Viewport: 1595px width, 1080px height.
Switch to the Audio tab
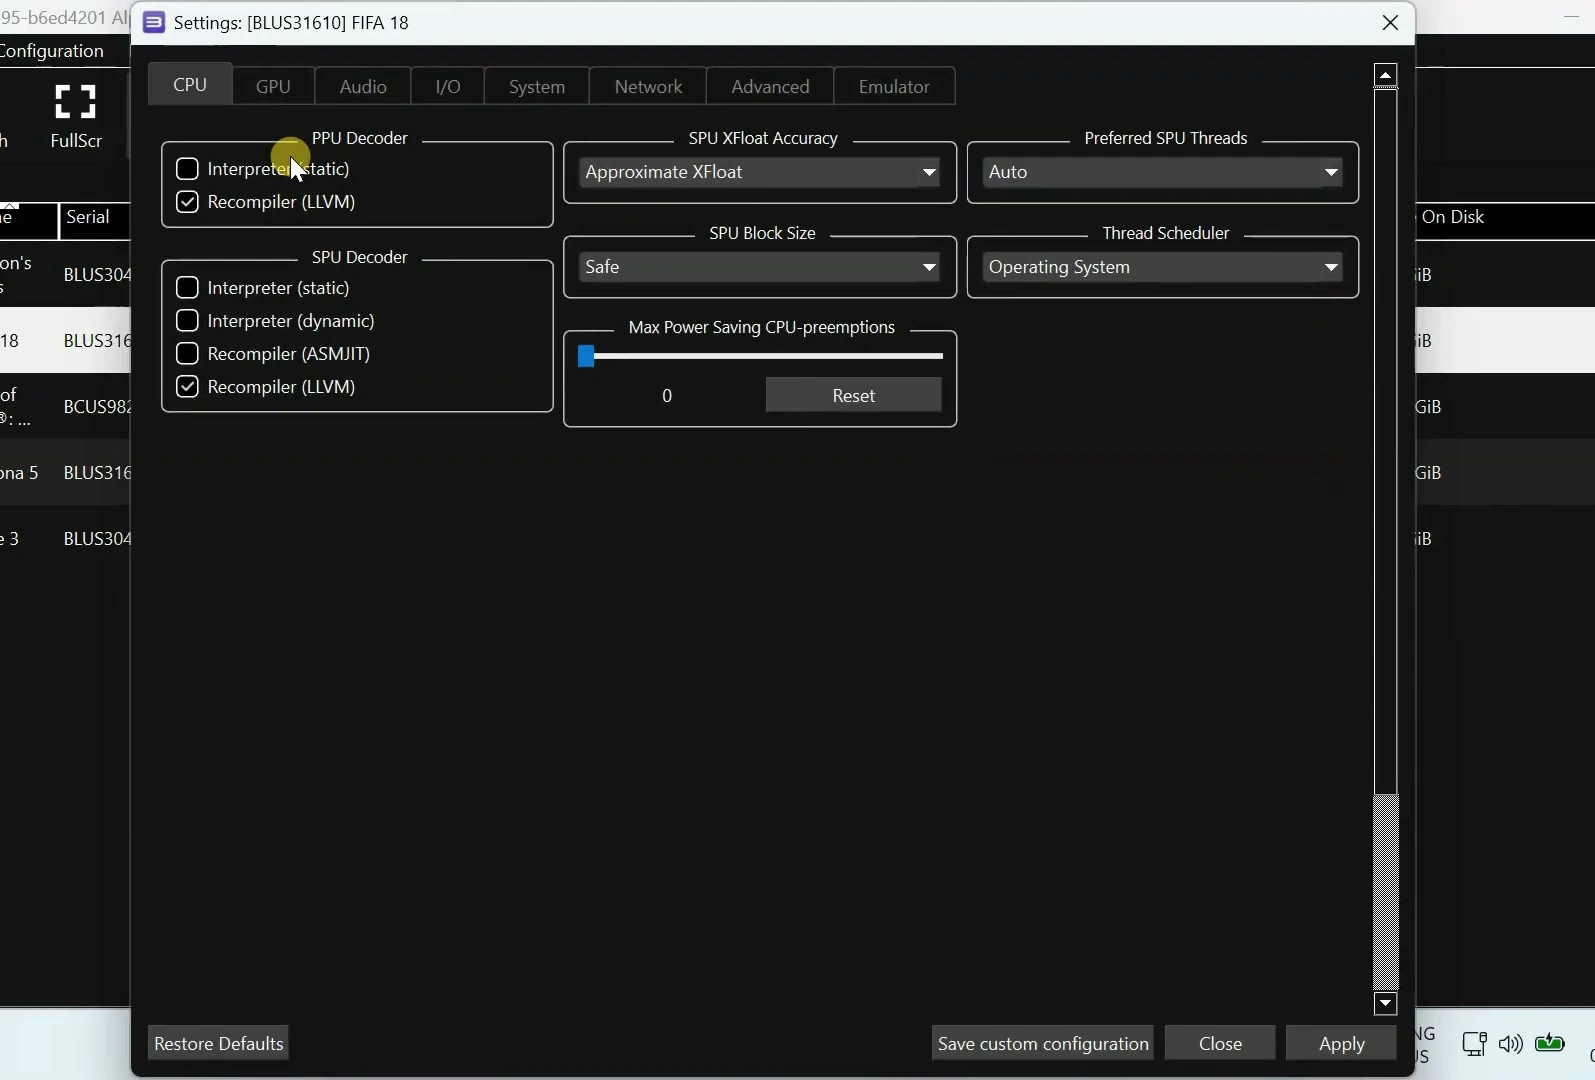click(x=363, y=87)
